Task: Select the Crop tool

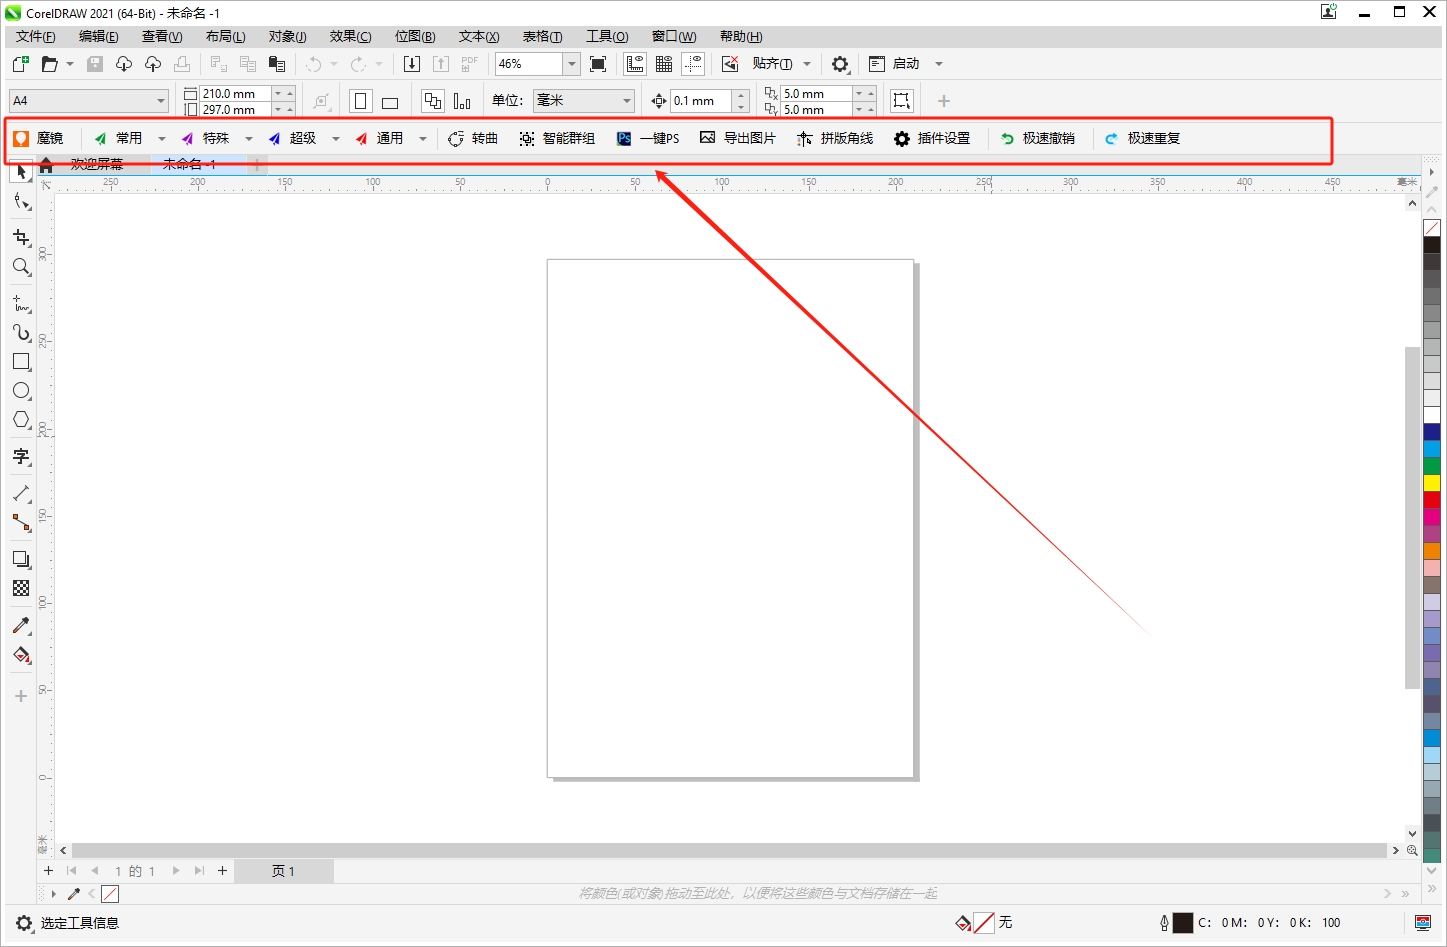Action: click(21, 238)
